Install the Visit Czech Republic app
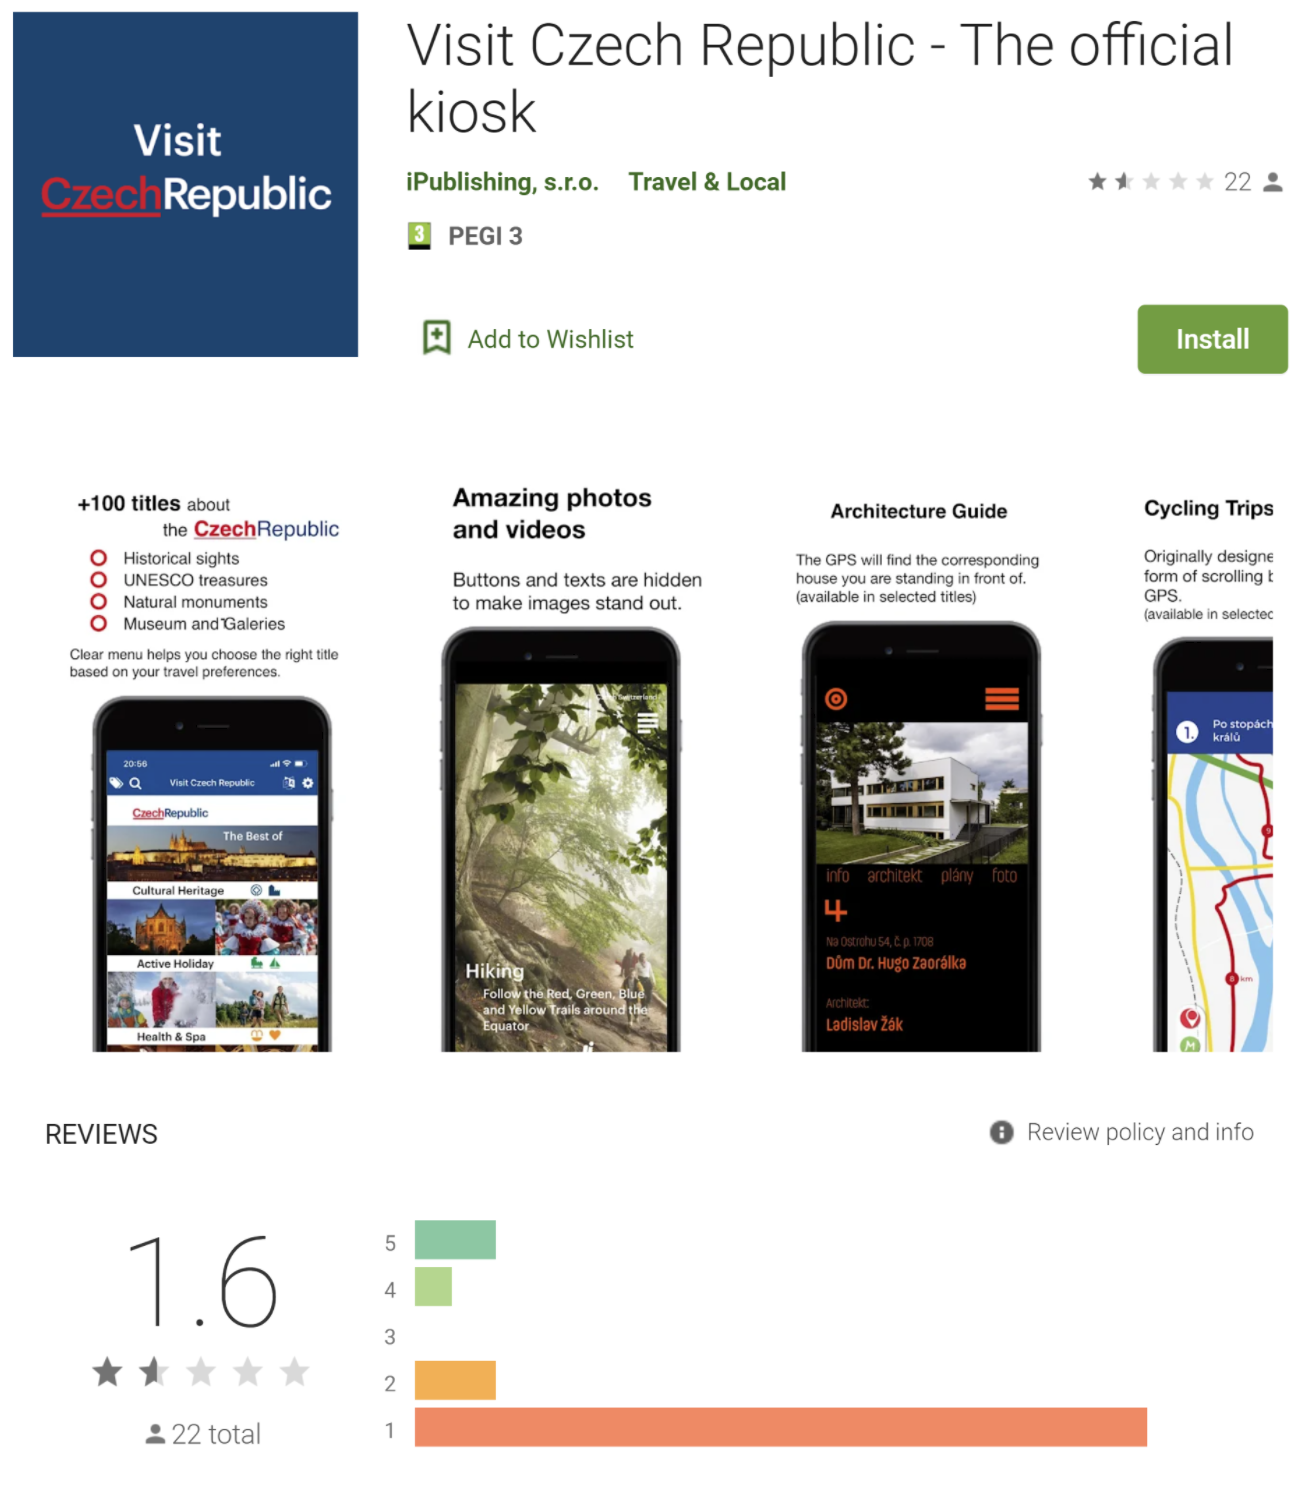 [x=1212, y=339]
